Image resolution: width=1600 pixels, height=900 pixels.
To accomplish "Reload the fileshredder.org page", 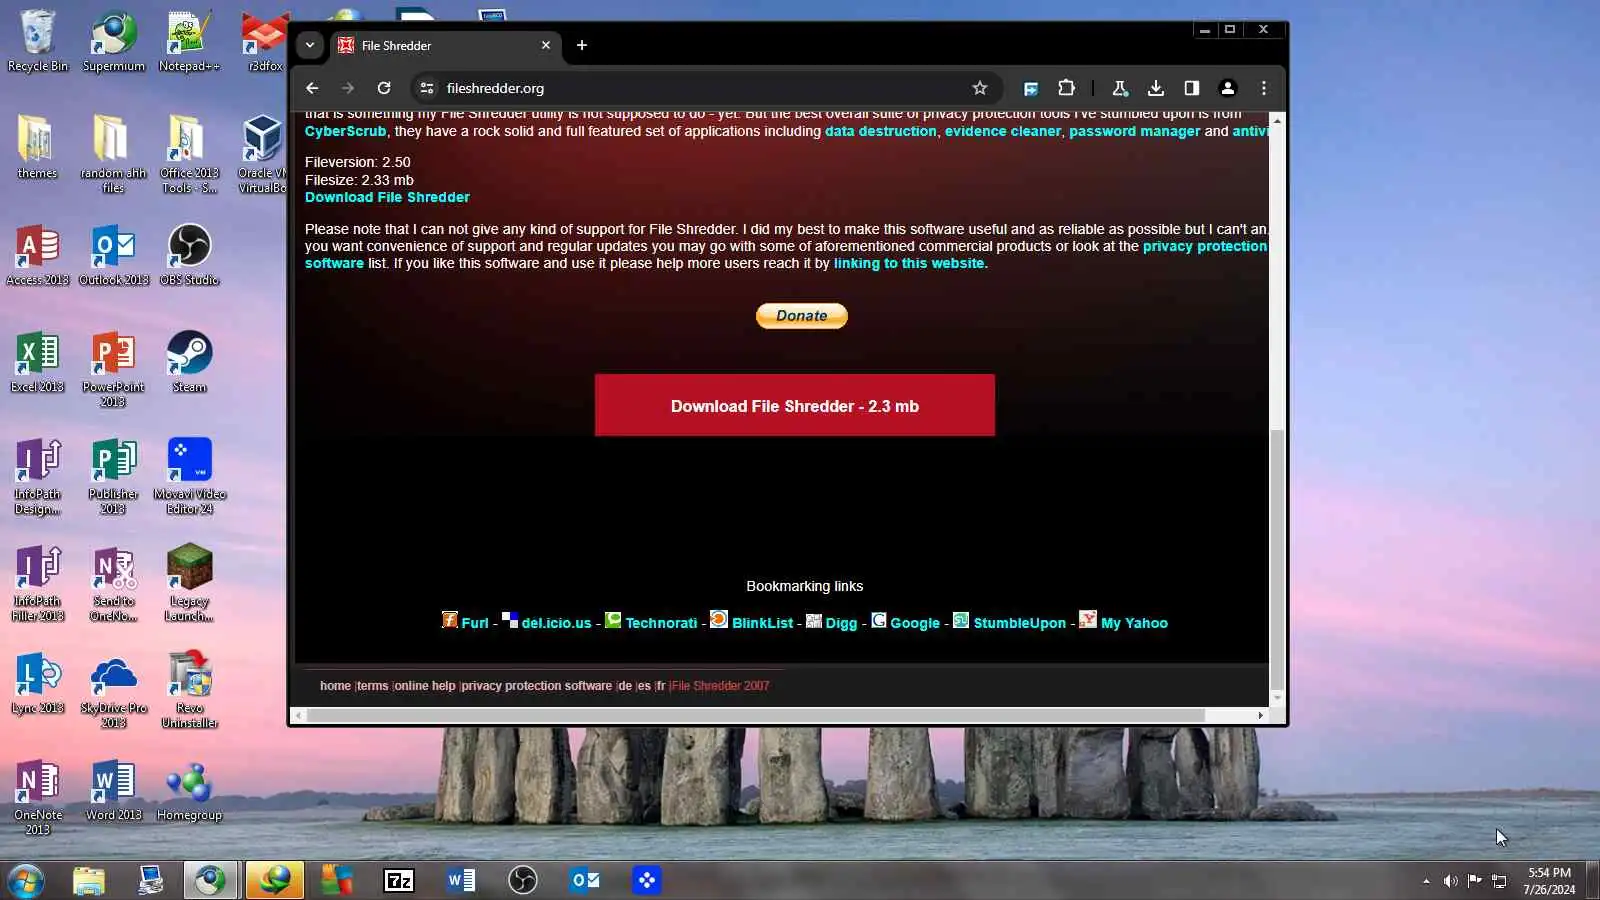I will point(384,88).
